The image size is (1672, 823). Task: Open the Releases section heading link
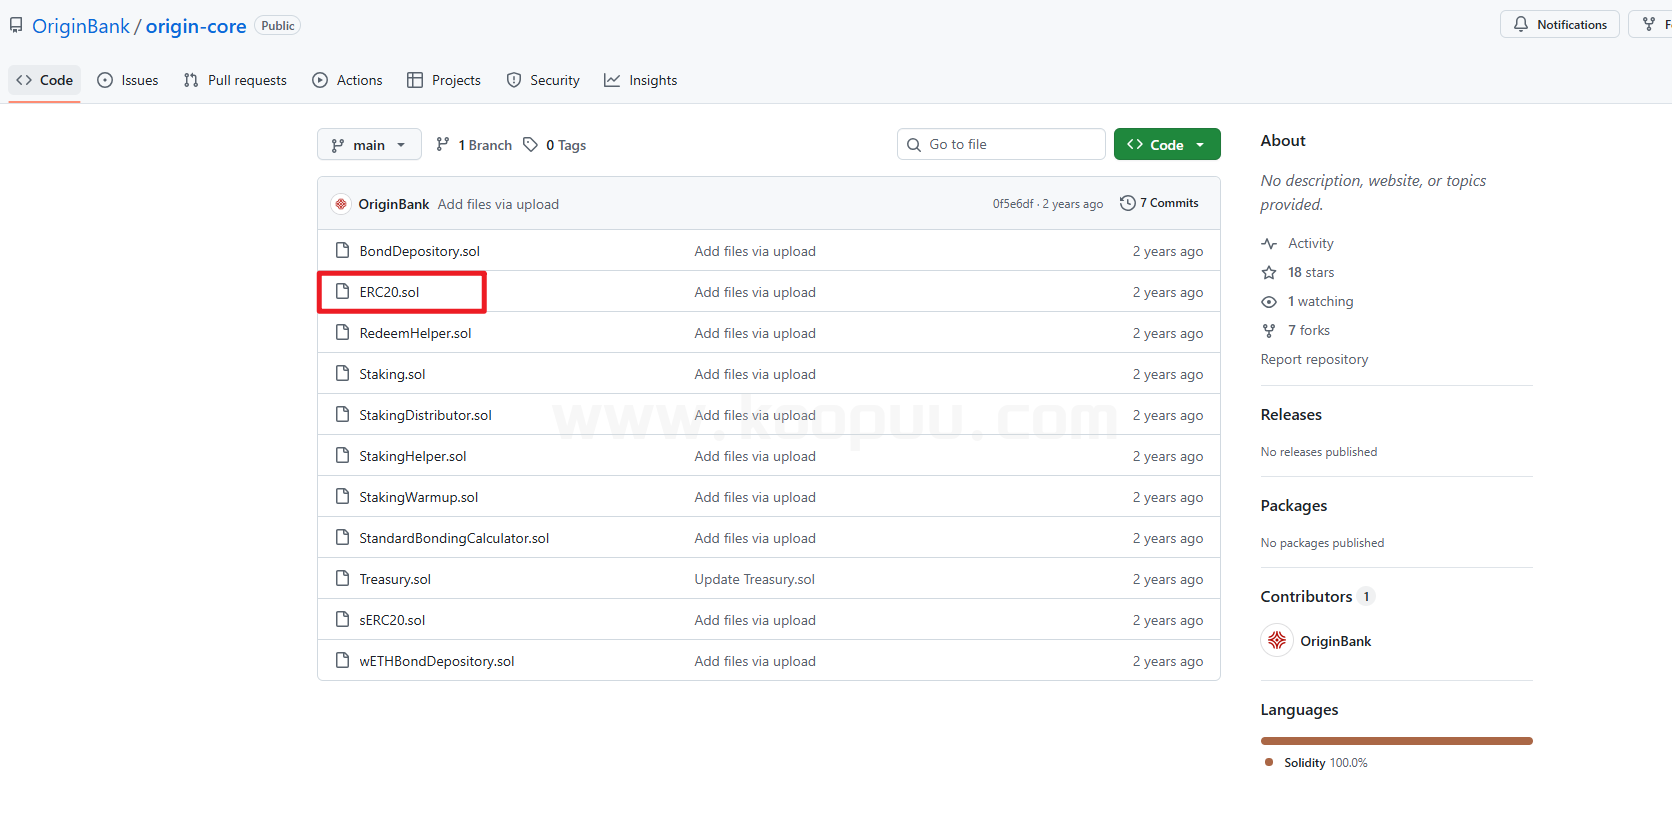click(1291, 414)
